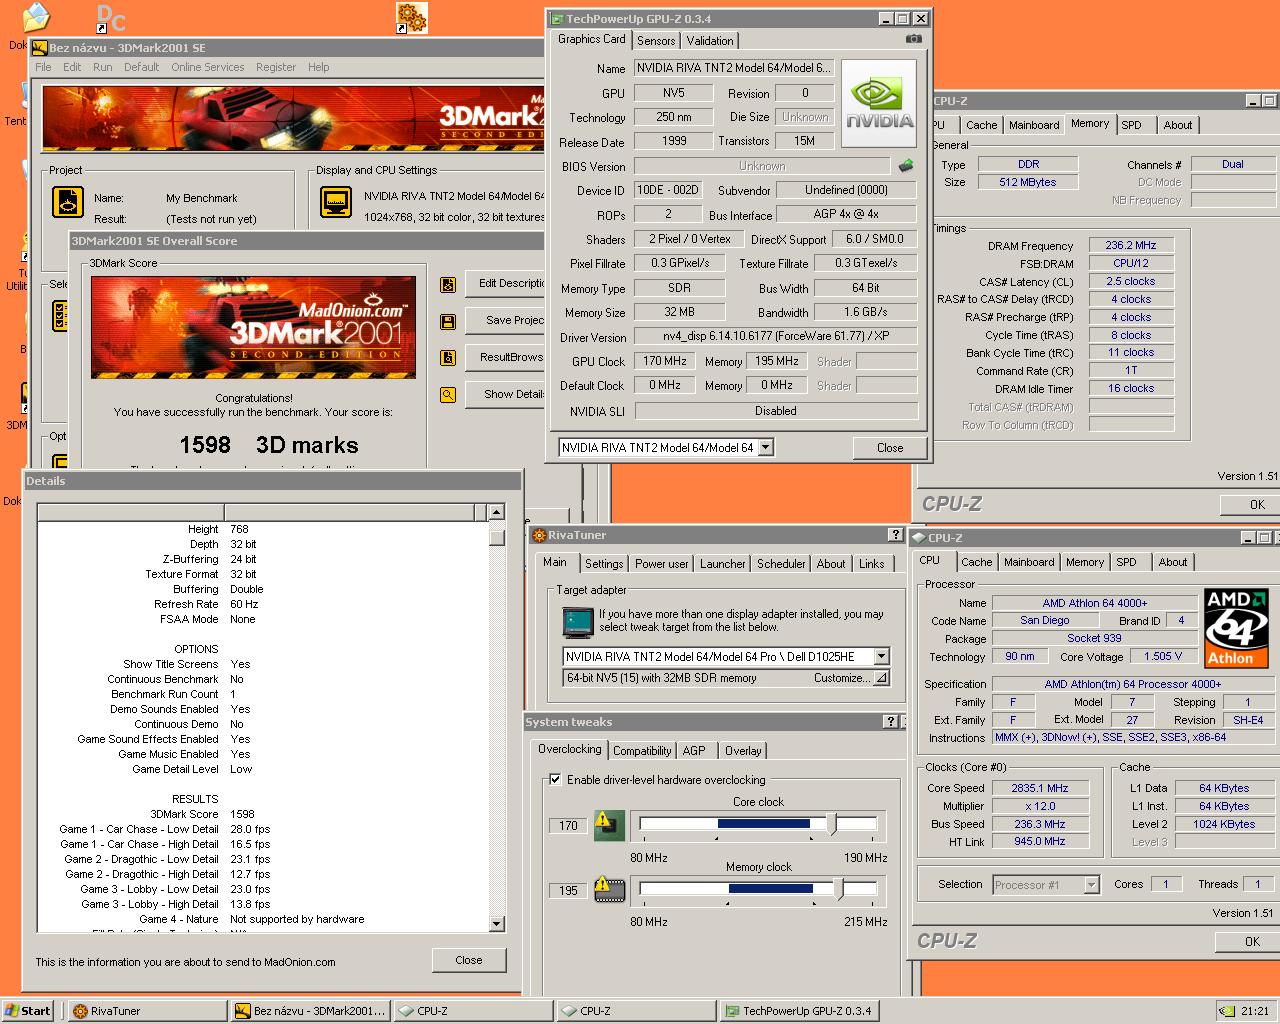
Task: Open the CPU-Z Processor selection dropdown
Action: pos(1091,885)
